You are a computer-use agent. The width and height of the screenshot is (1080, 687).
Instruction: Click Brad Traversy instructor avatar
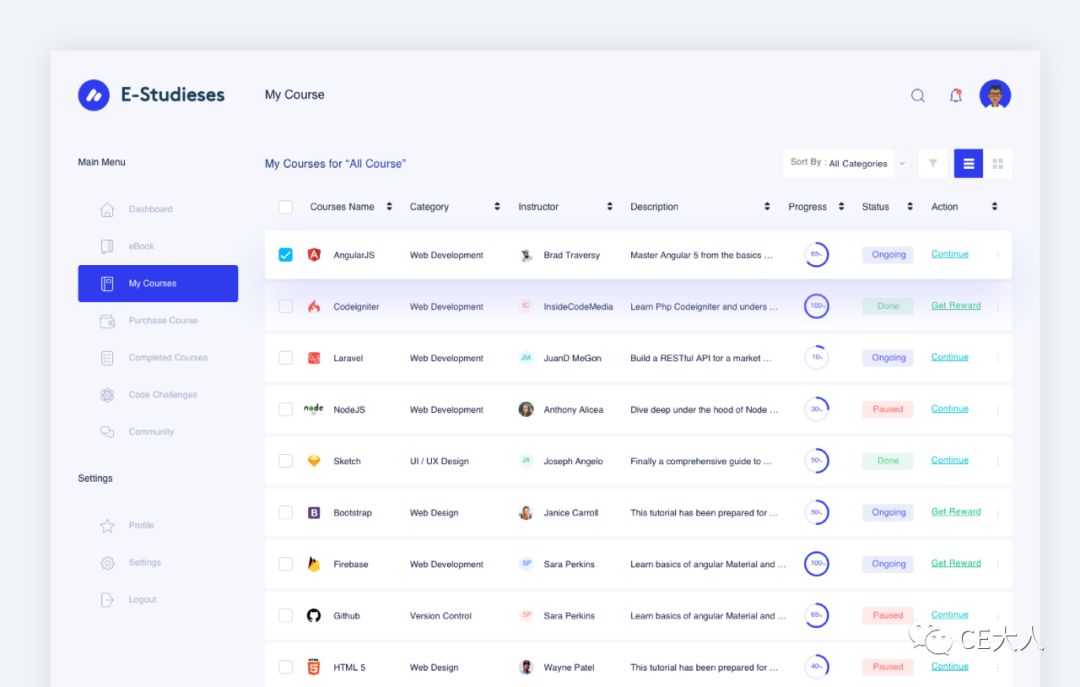(526, 255)
